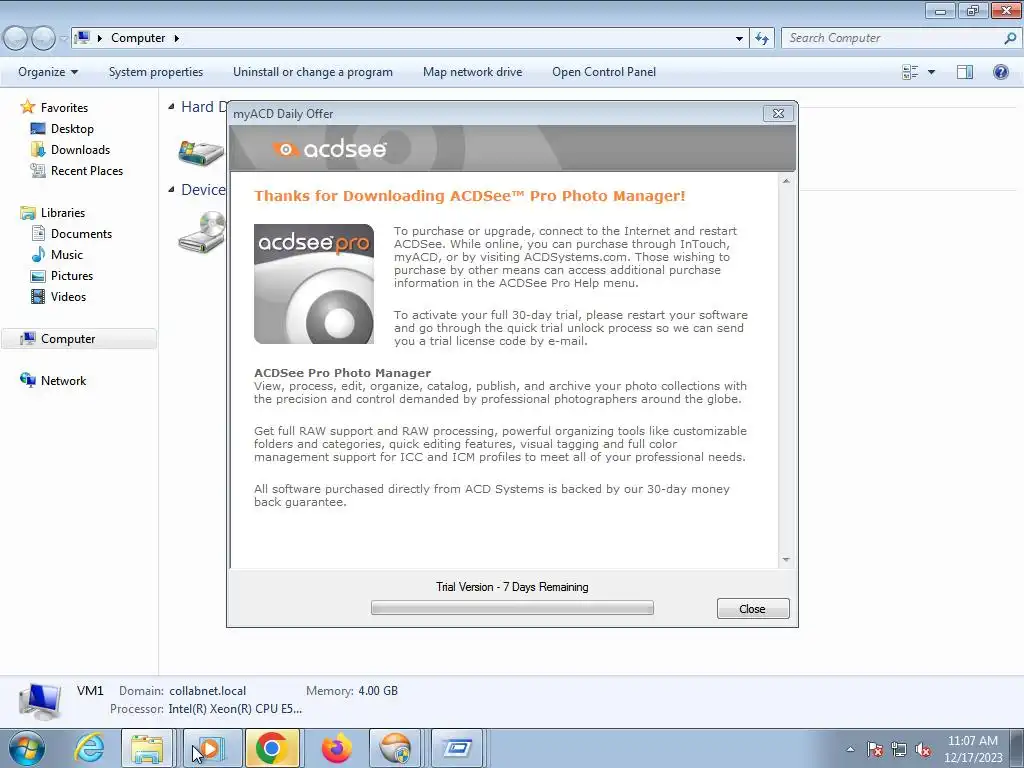Click the Action Center flag icon
The image size is (1024, 768).
point(875,749)
